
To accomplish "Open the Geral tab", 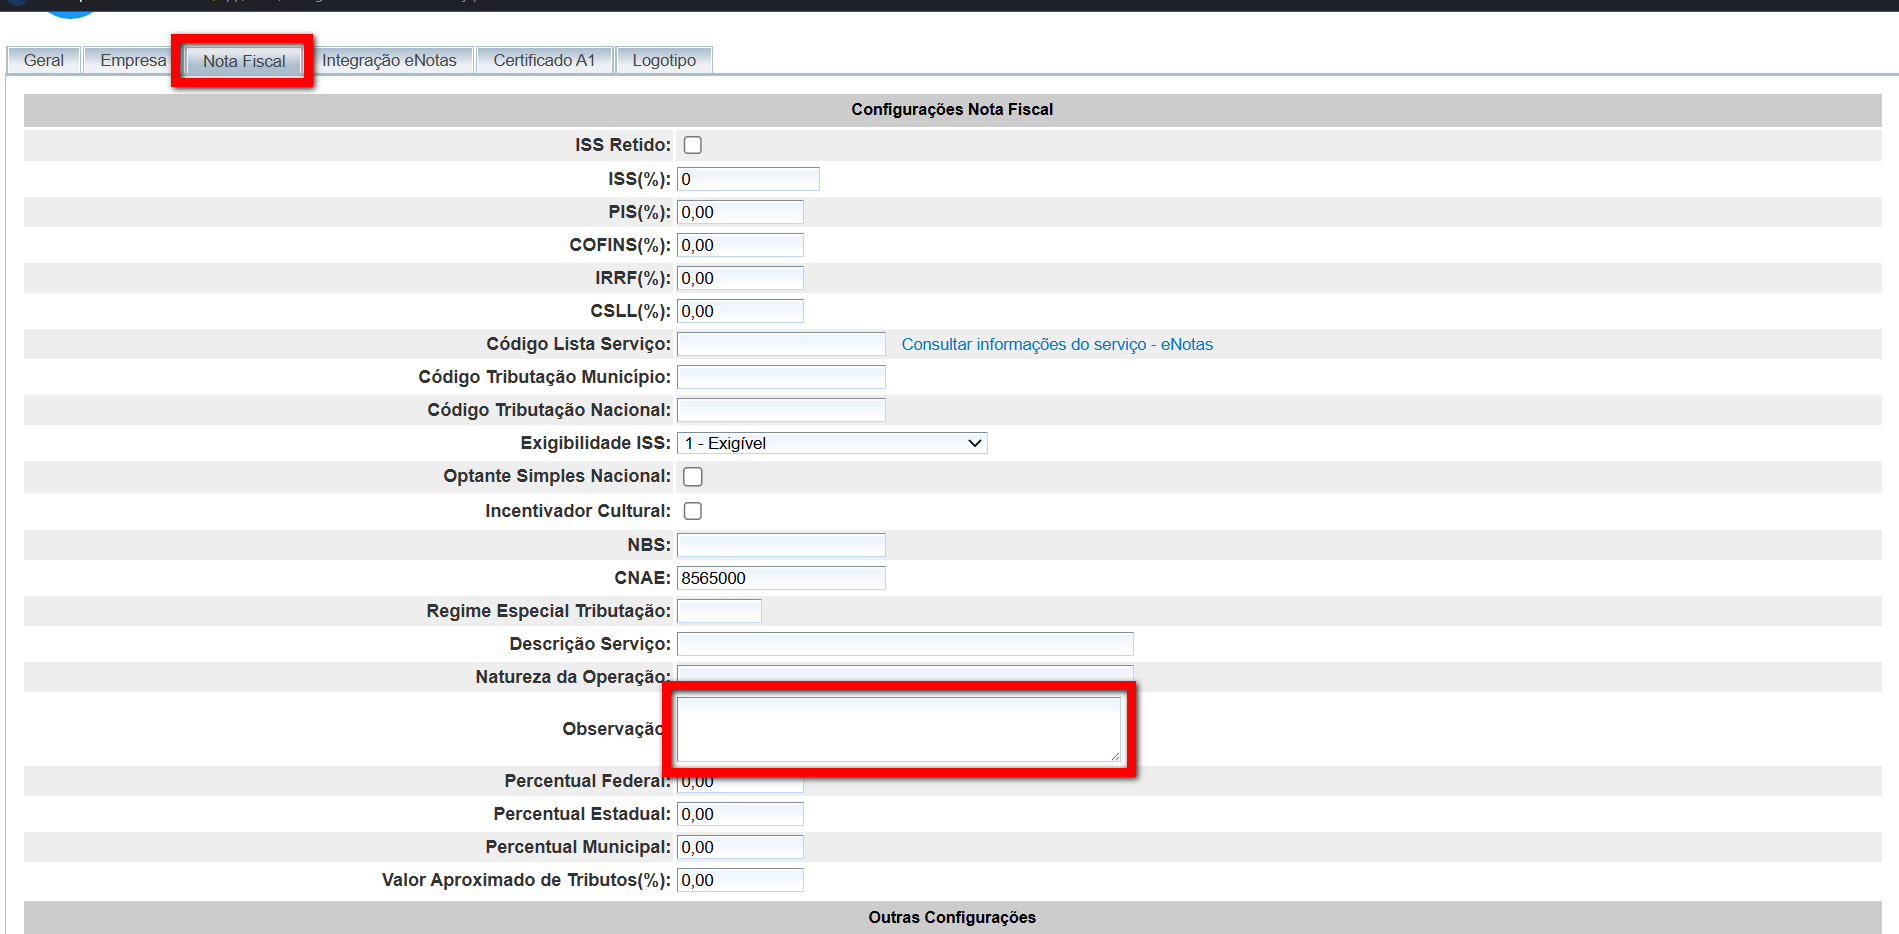I will 43,60.
